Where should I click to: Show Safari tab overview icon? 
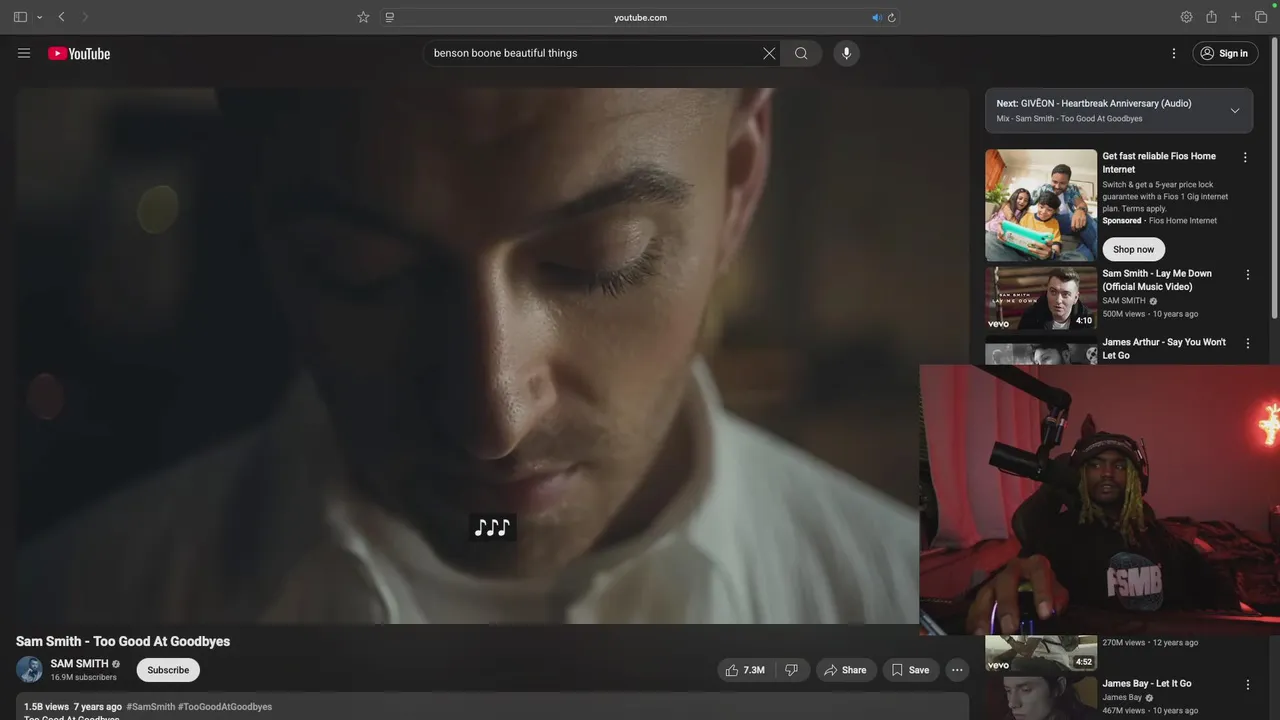pyautogui.click(x=1261, y=17)
